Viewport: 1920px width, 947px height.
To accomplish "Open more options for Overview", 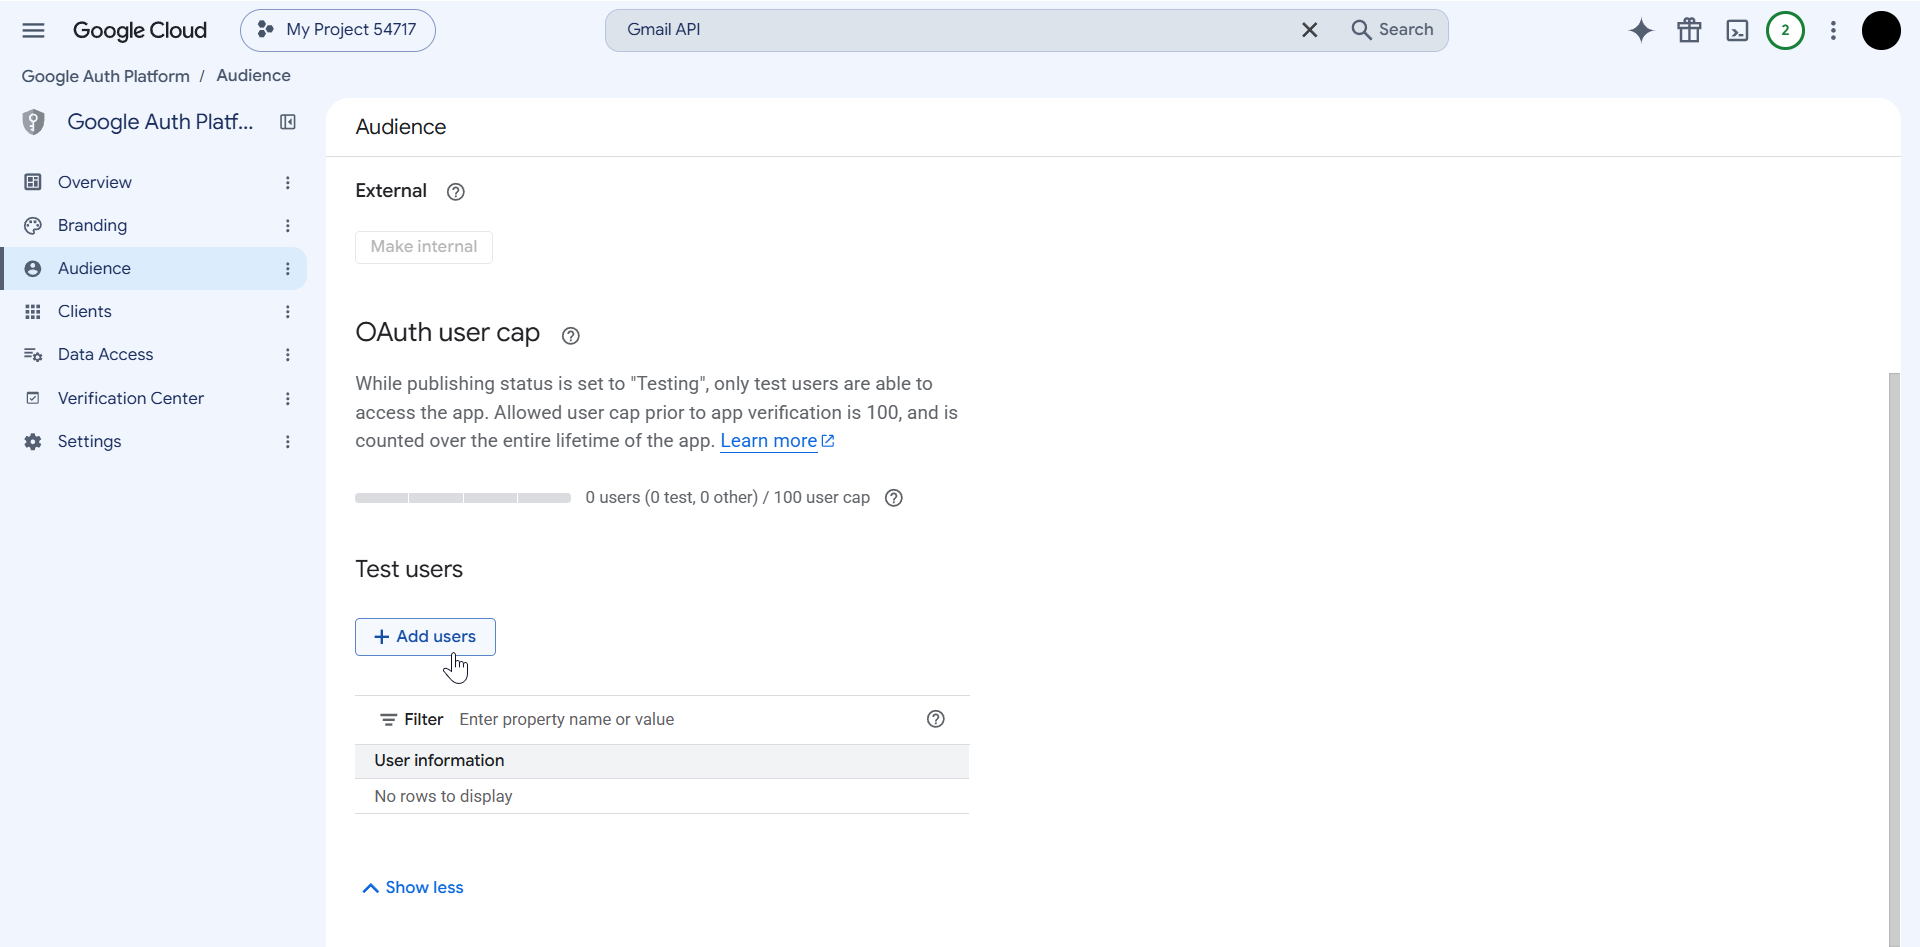I will pyautogui.click(x=288, y=182).
